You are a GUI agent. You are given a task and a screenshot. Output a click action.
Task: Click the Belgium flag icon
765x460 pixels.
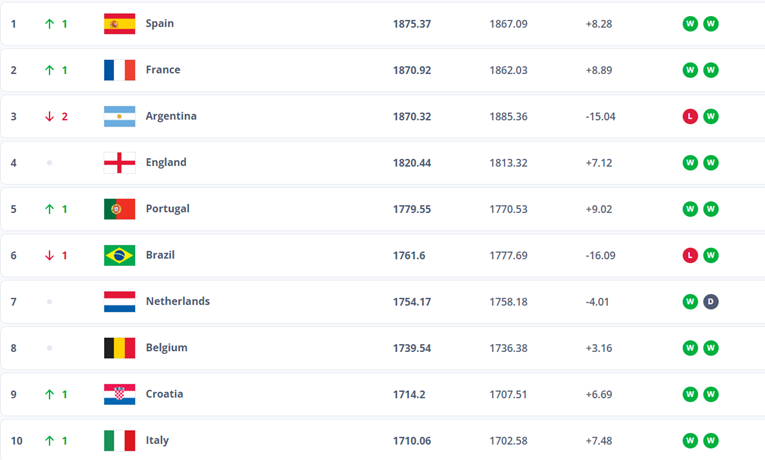[x=119, y=348]
